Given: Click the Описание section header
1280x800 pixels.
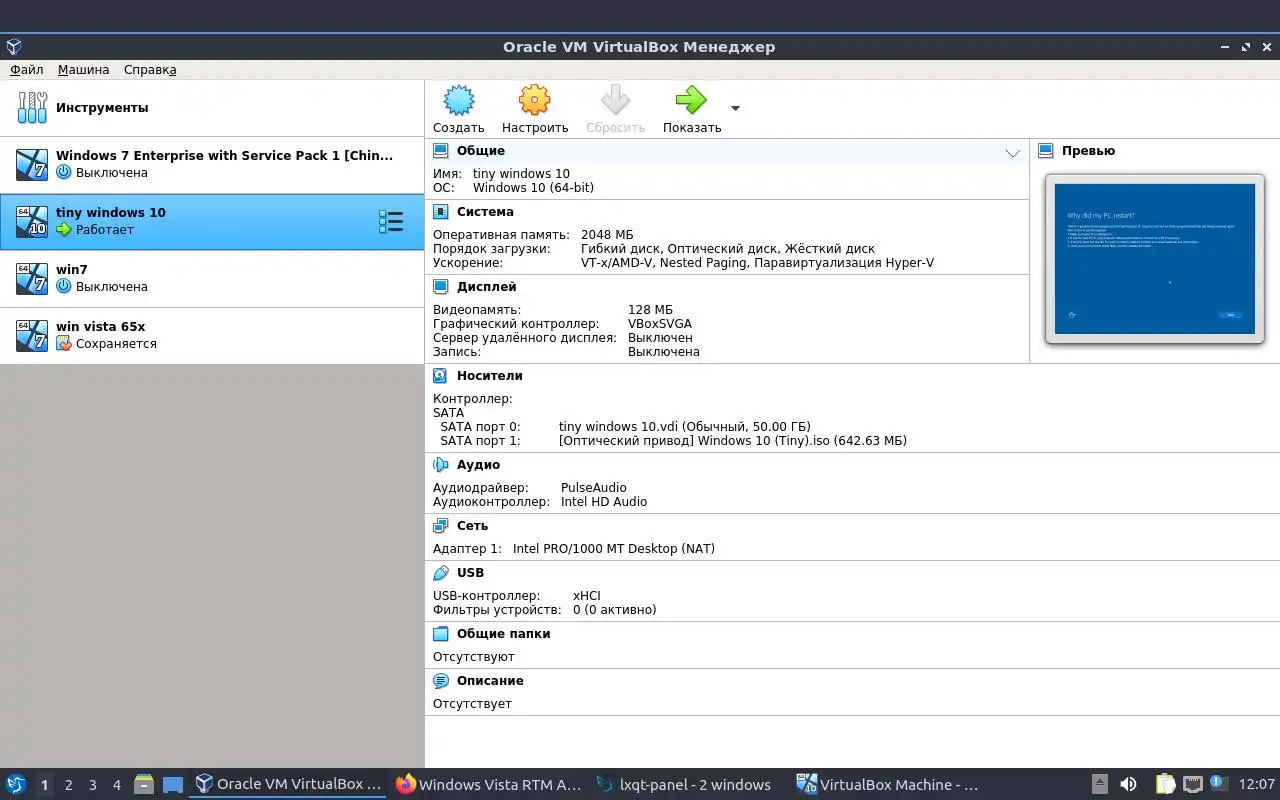Looking at the screenshot, I should pyautogui.click(x=490, y=681).
